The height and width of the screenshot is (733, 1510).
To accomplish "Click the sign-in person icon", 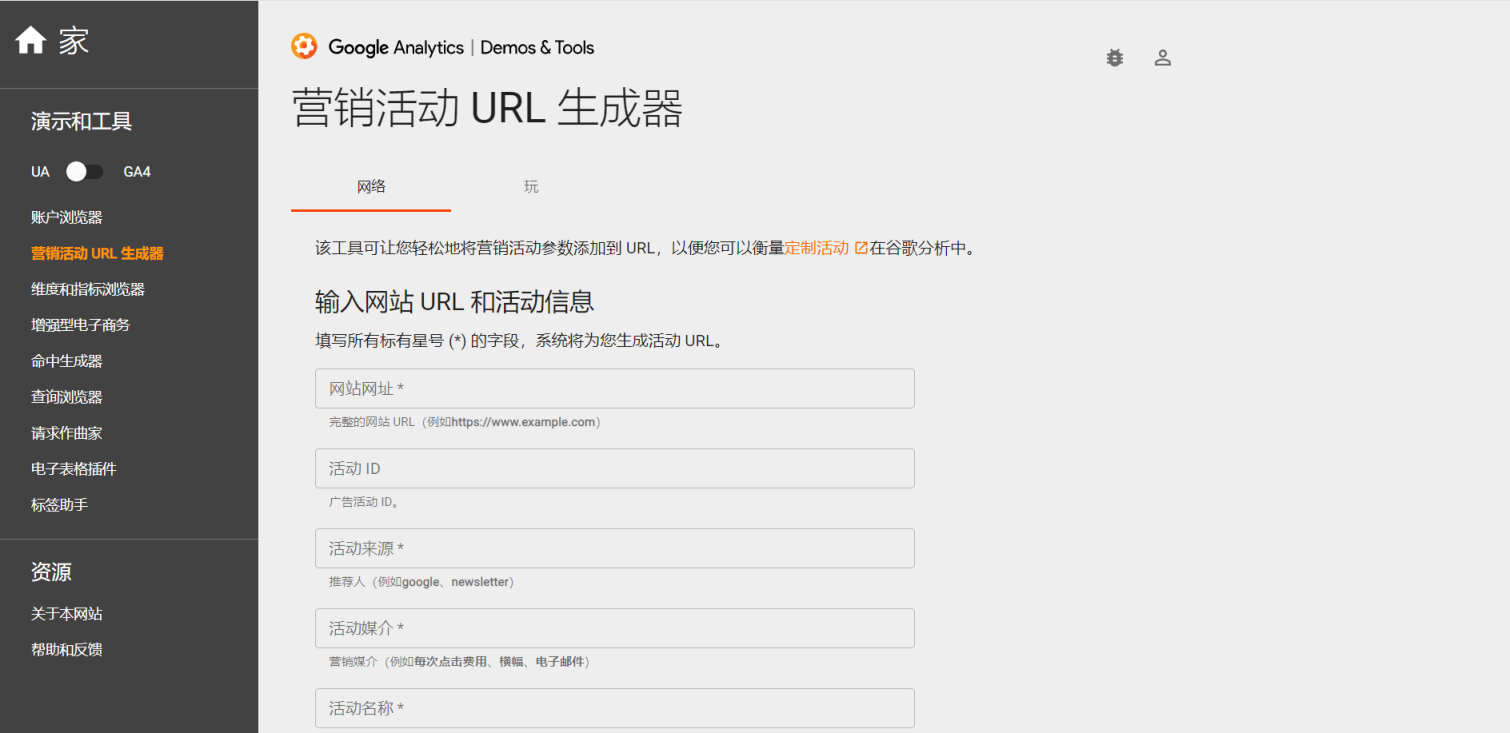I will click(1162, 57).
